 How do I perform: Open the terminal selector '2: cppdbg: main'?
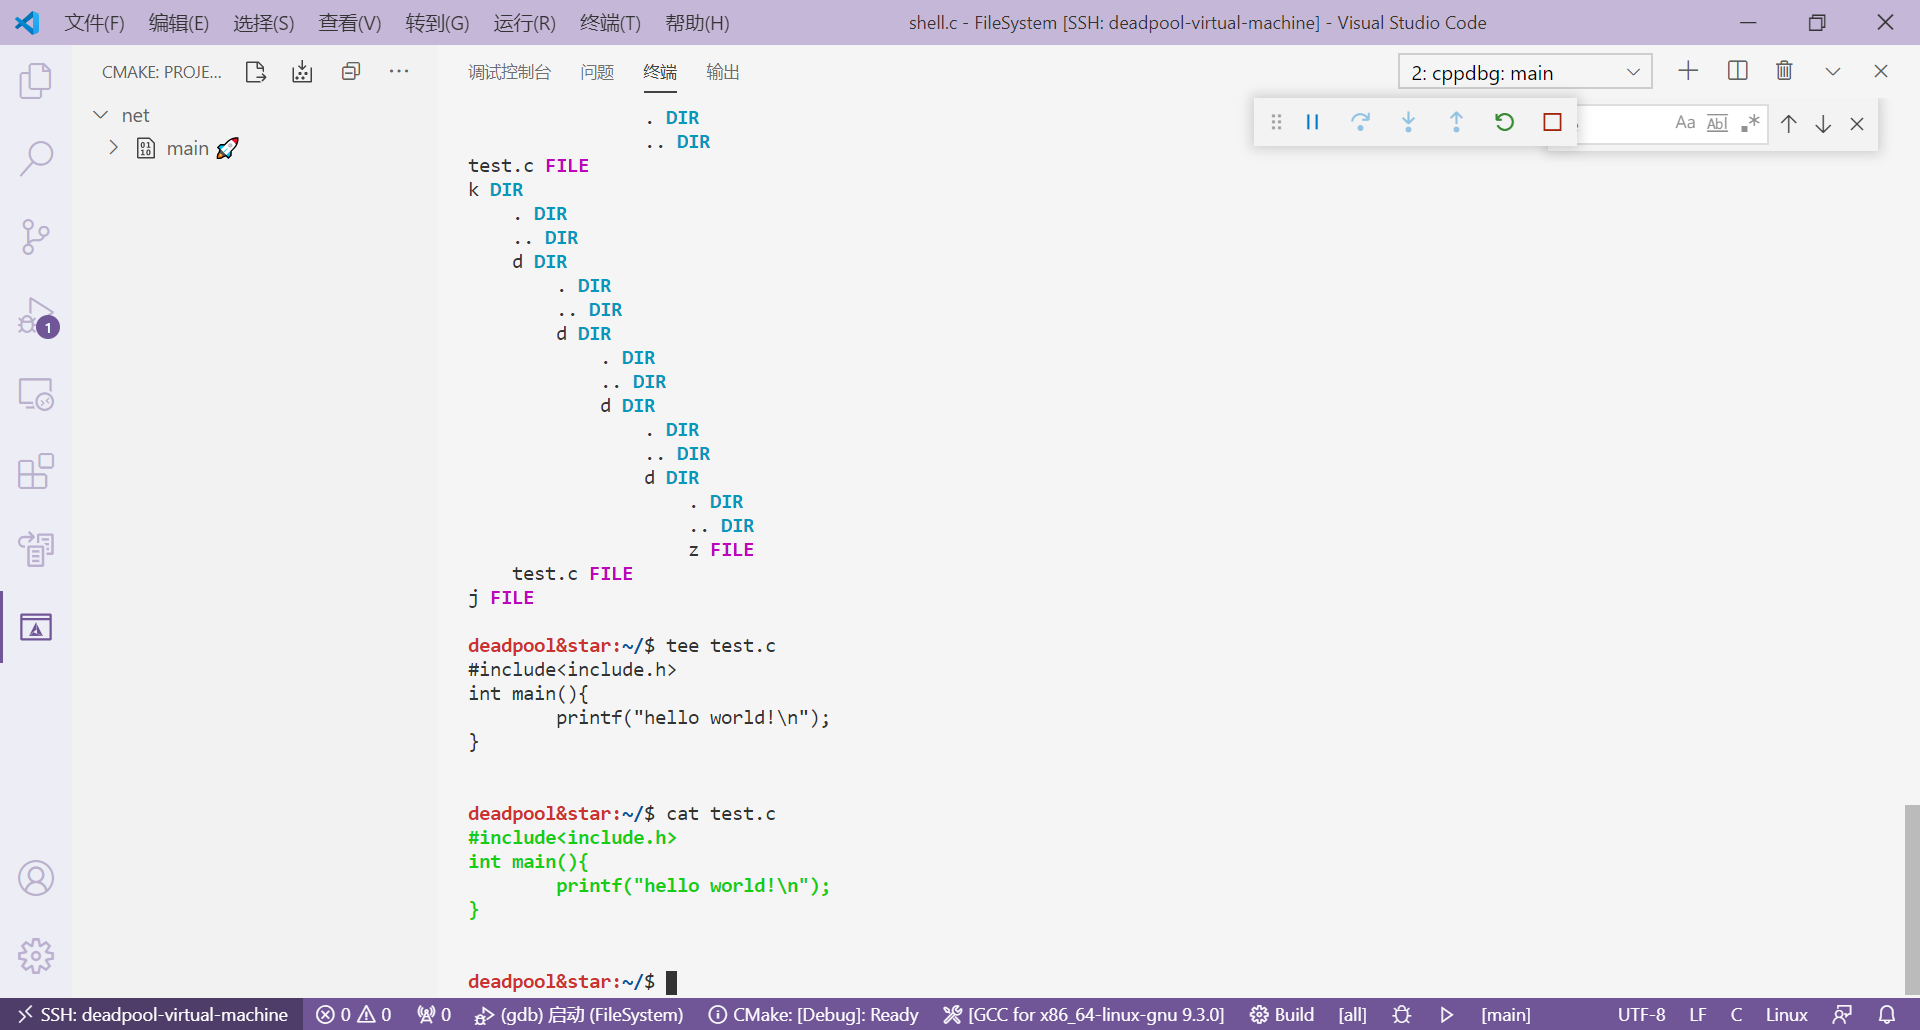coord(1525,72)
